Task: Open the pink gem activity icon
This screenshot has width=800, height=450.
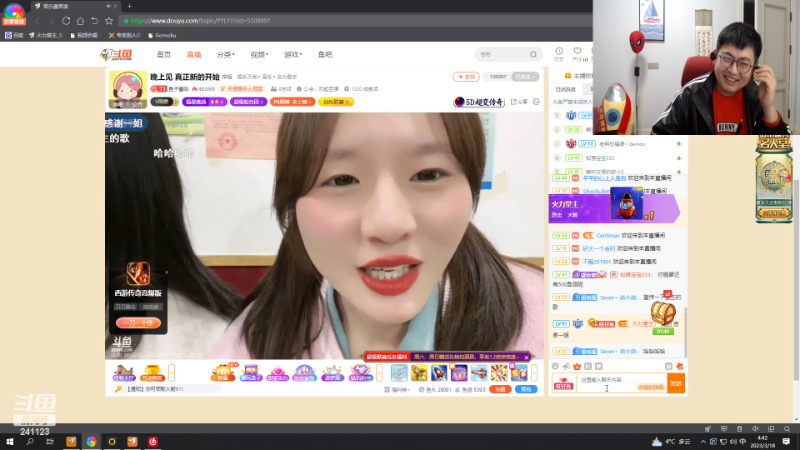Action: [x=277, y=373]
